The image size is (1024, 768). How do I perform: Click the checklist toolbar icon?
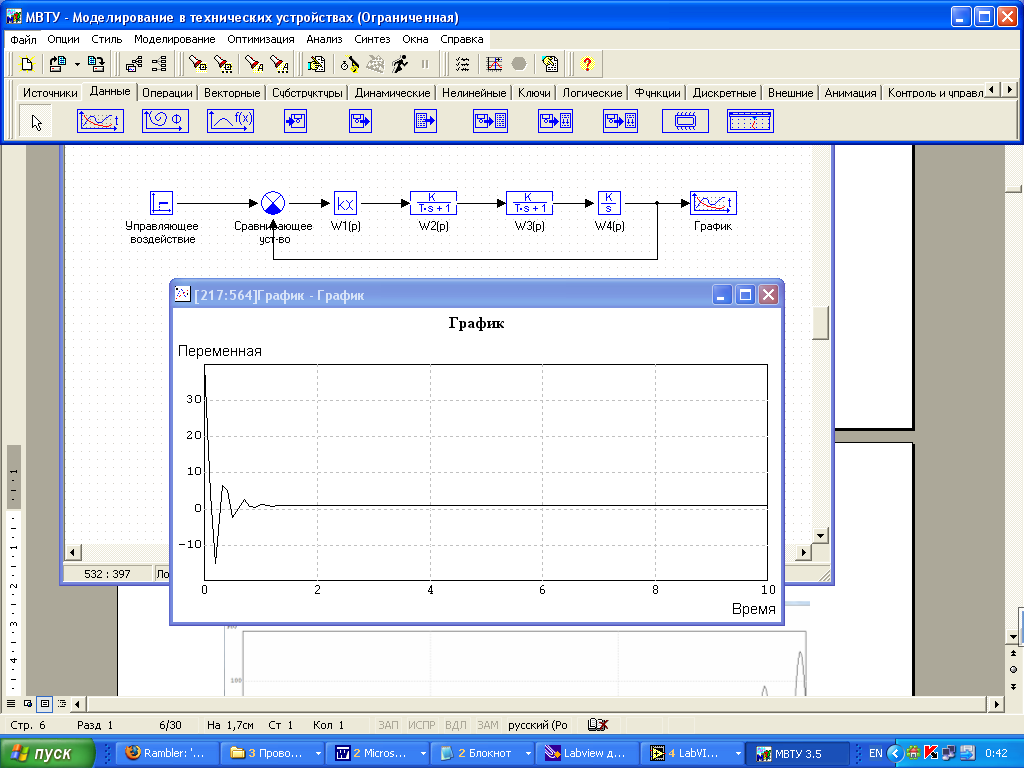point(462,64)
